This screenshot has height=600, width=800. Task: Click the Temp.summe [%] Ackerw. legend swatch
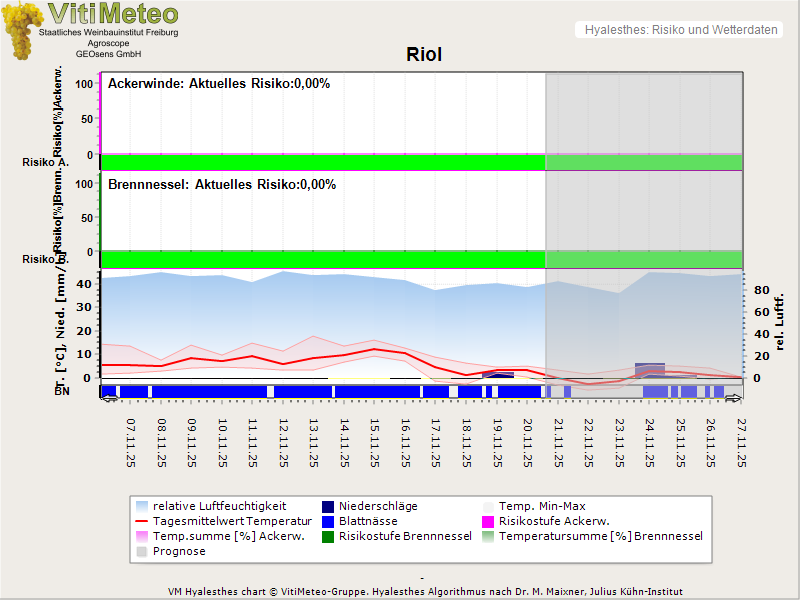142,536
